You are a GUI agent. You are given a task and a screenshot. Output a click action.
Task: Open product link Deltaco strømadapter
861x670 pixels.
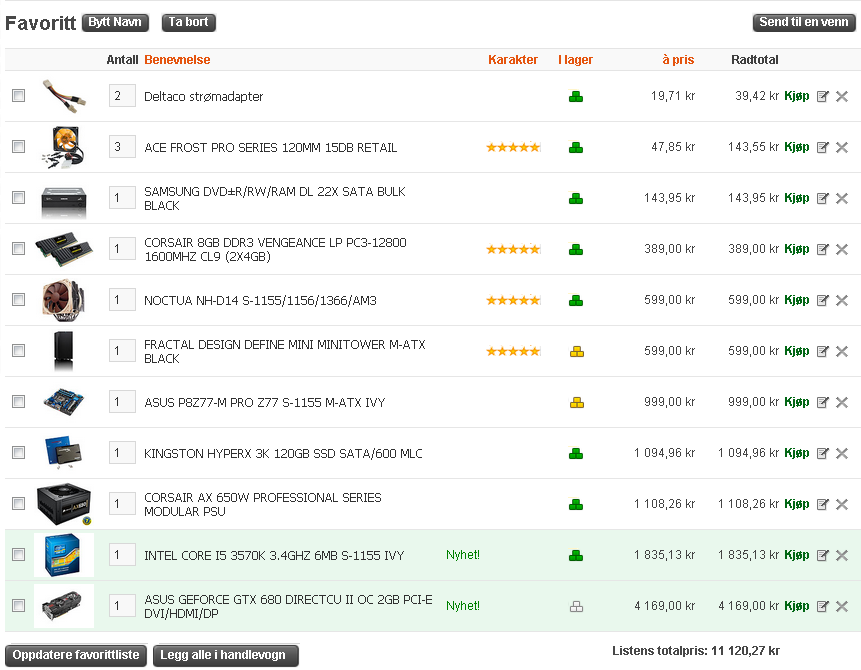click(x=204, y=97)
